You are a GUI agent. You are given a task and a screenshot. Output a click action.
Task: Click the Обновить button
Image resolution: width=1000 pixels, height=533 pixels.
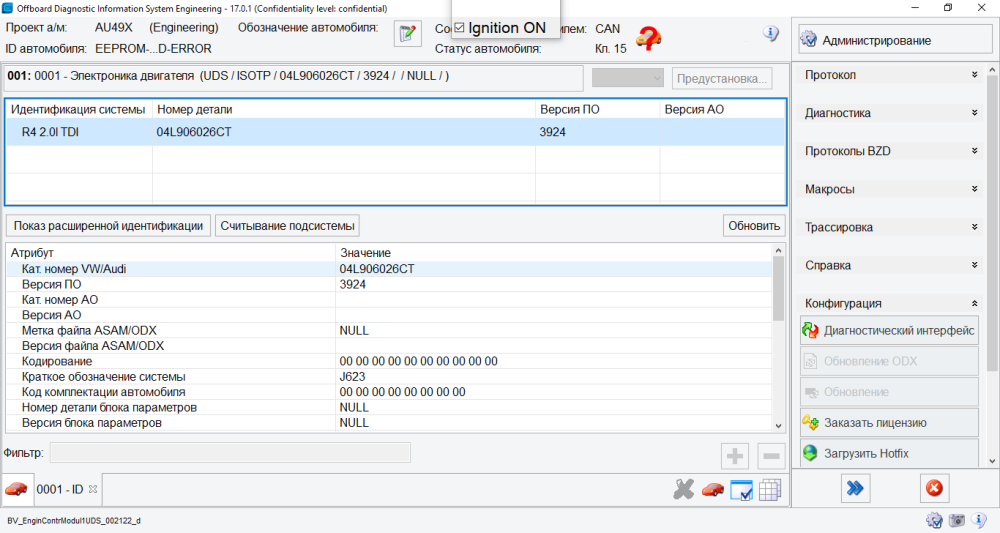tap(754, 226)
